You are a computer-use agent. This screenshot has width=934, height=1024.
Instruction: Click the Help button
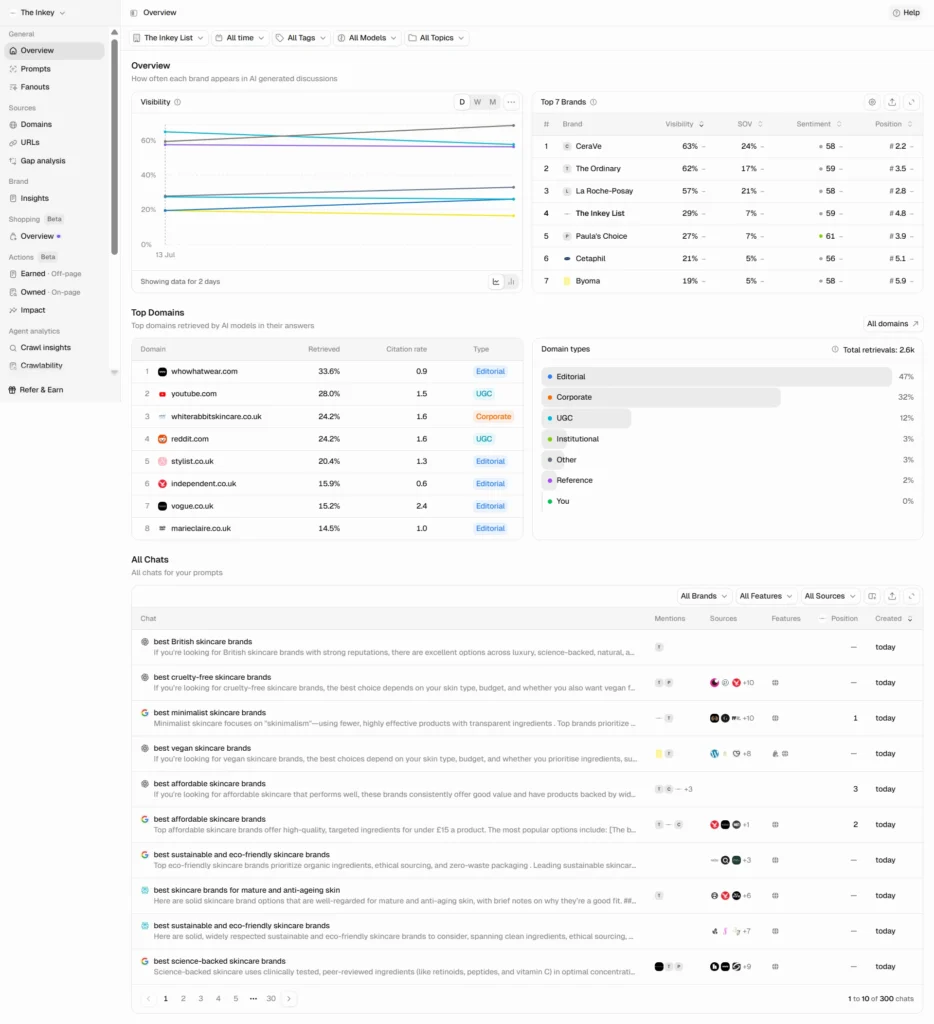[906, 12]
